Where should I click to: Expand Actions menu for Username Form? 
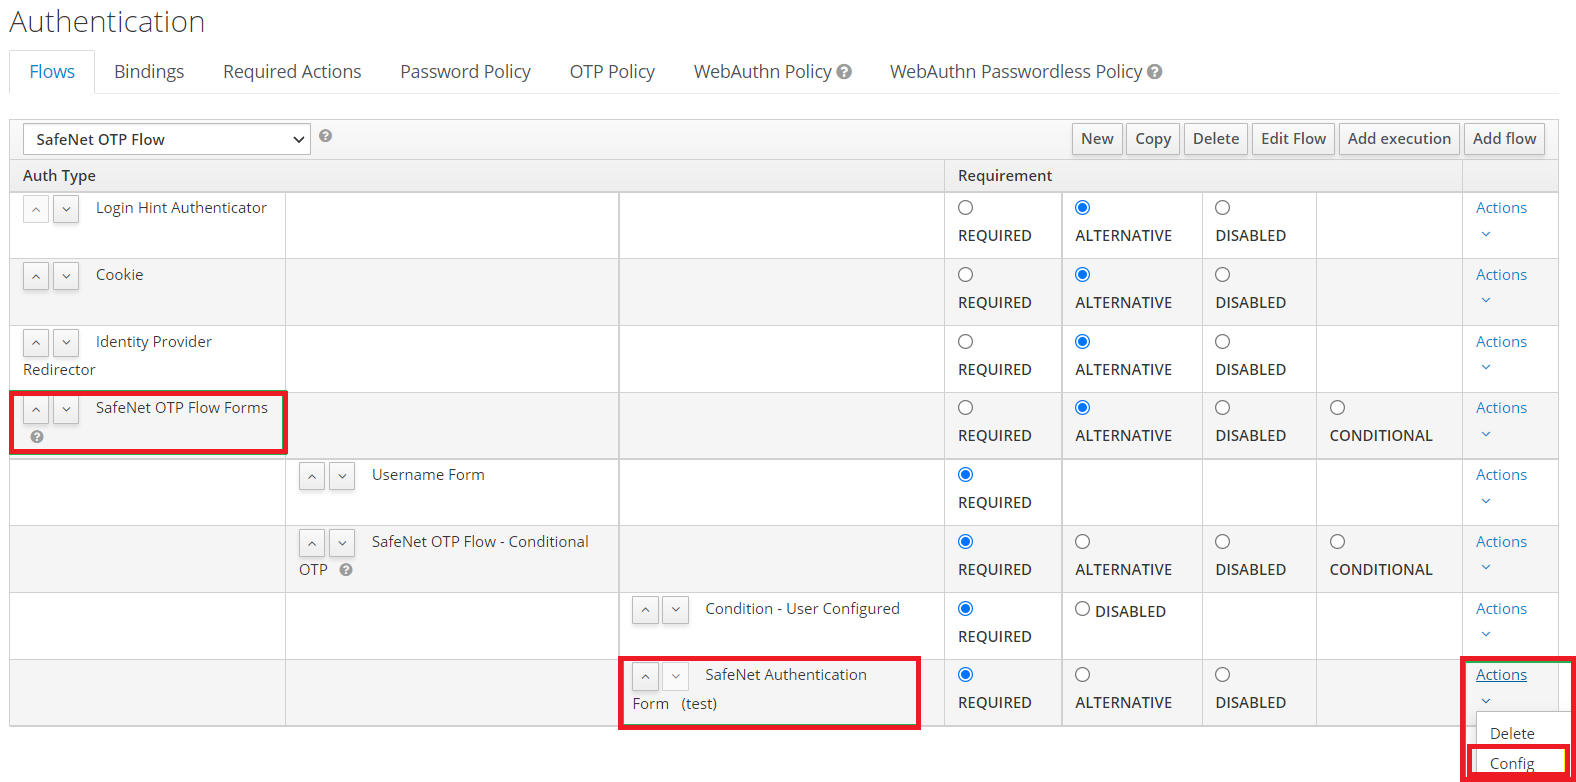(1500, 476)
